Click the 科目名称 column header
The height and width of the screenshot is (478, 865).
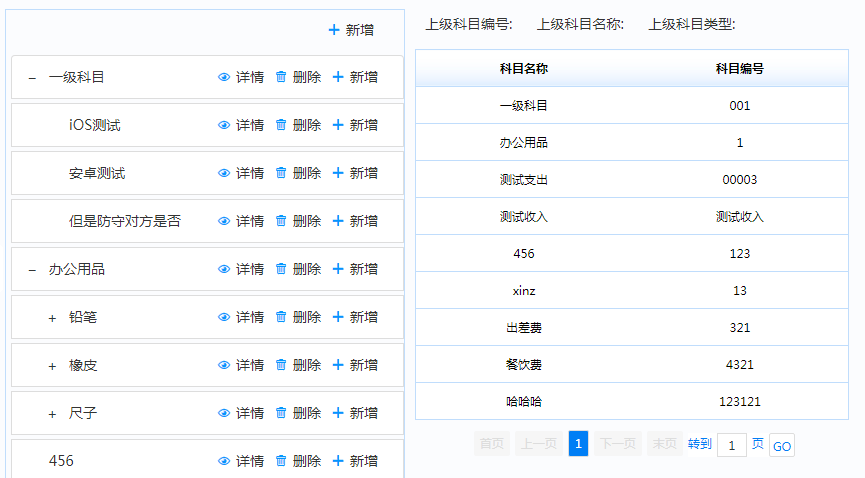[x=523, y=68]
